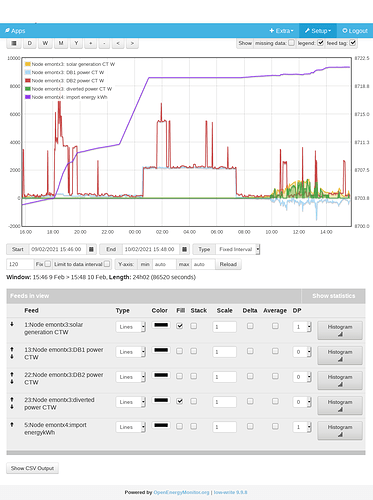373x500 pixels.
Task: Enable Average for import energy feed
Action: [275, 426]
